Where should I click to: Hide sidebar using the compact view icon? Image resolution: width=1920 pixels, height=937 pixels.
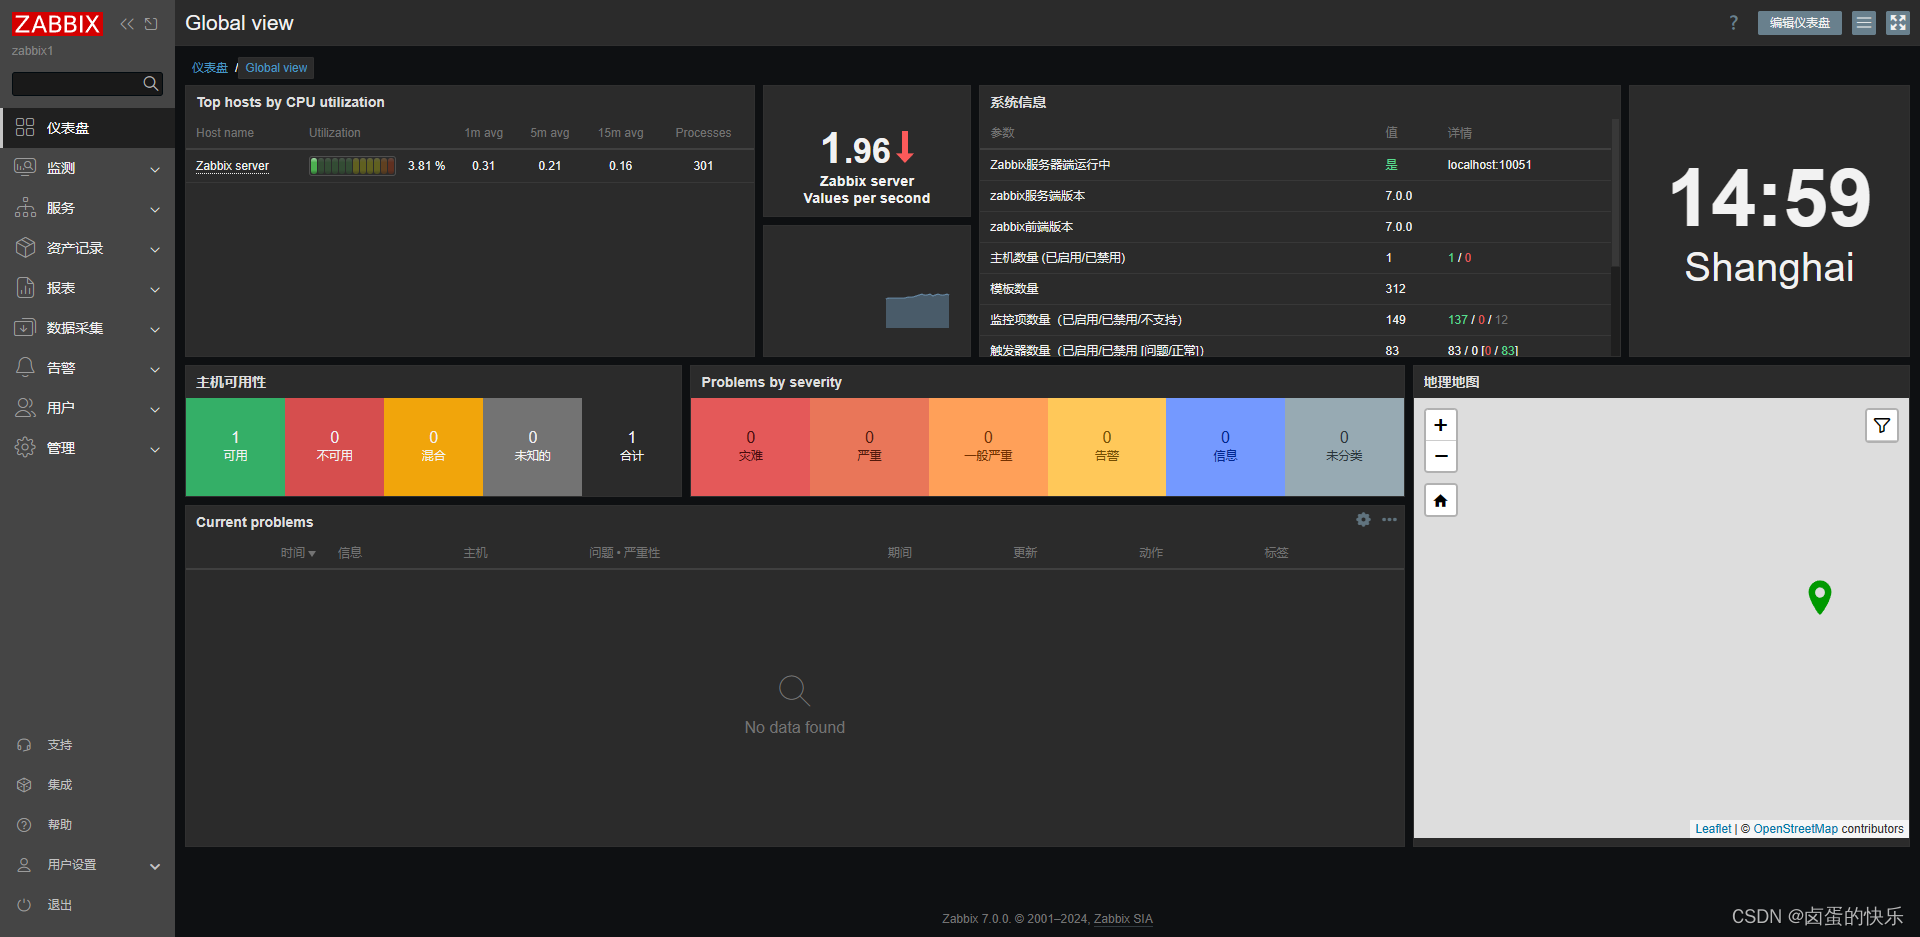(x=151, y=24)
